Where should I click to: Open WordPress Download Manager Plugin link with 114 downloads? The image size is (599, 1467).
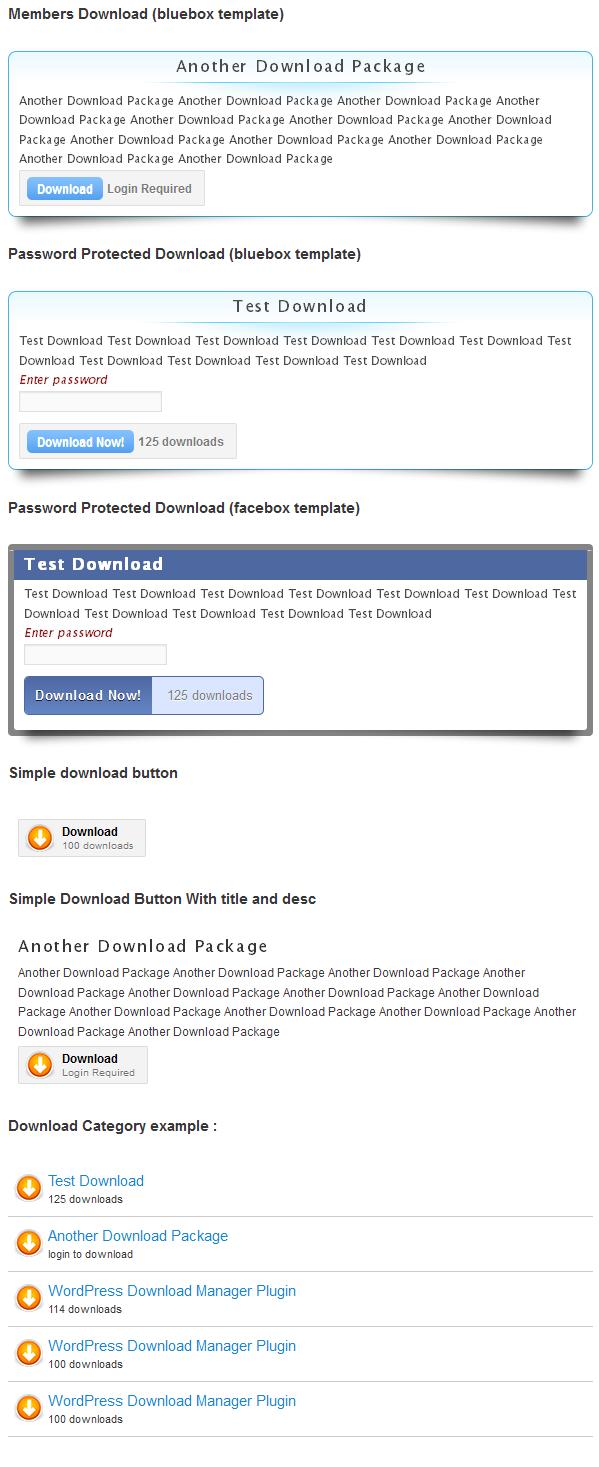point(172,1291)
